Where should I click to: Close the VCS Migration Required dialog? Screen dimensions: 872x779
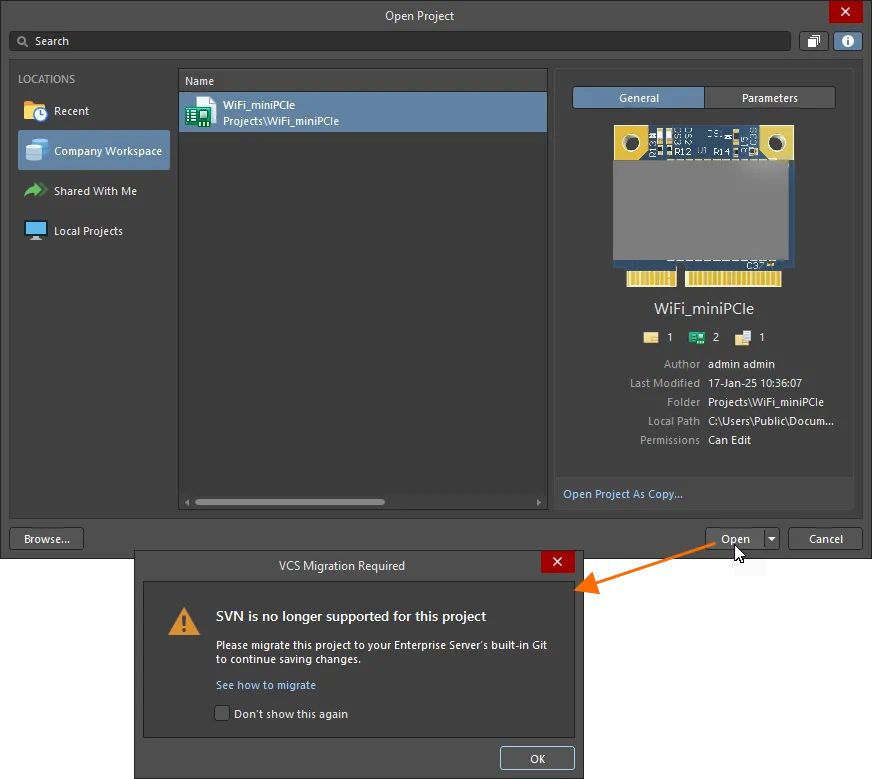point(557,562)
